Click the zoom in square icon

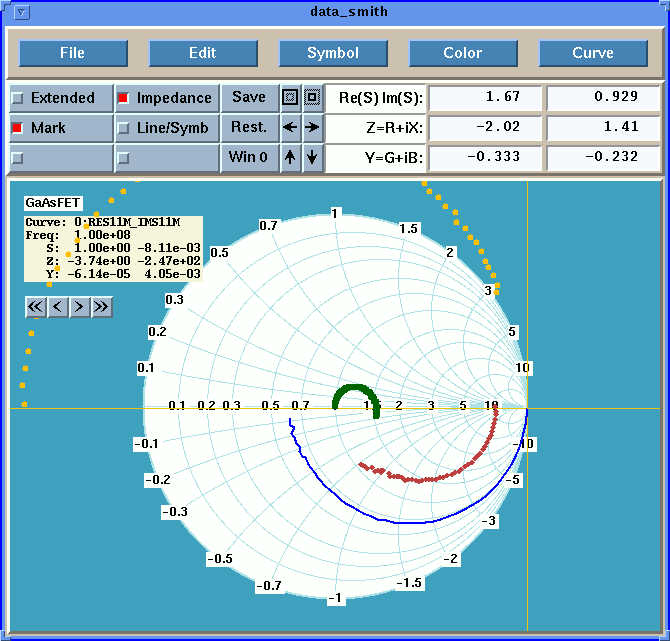[x=312, y=97]
